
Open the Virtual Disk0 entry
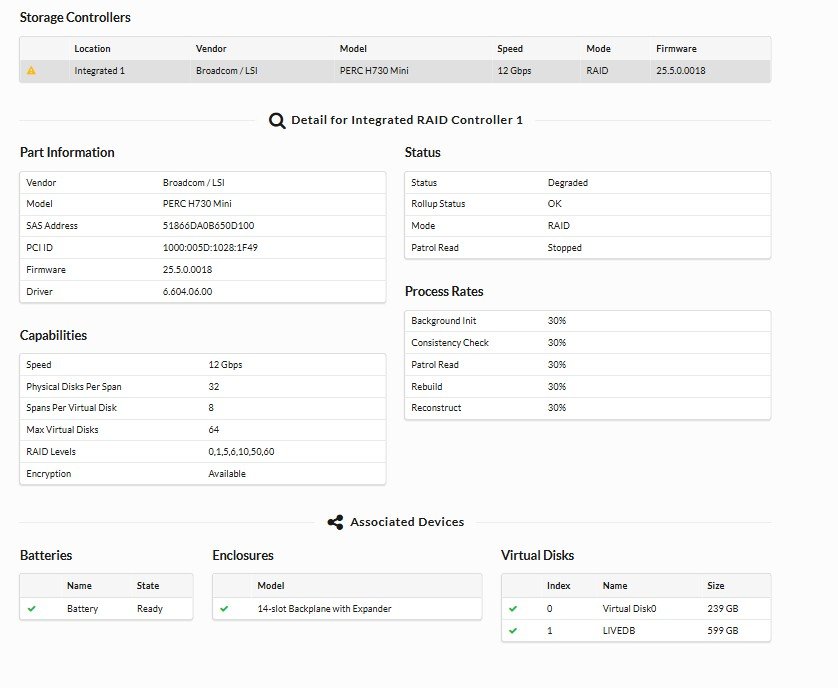coord(629,608)
